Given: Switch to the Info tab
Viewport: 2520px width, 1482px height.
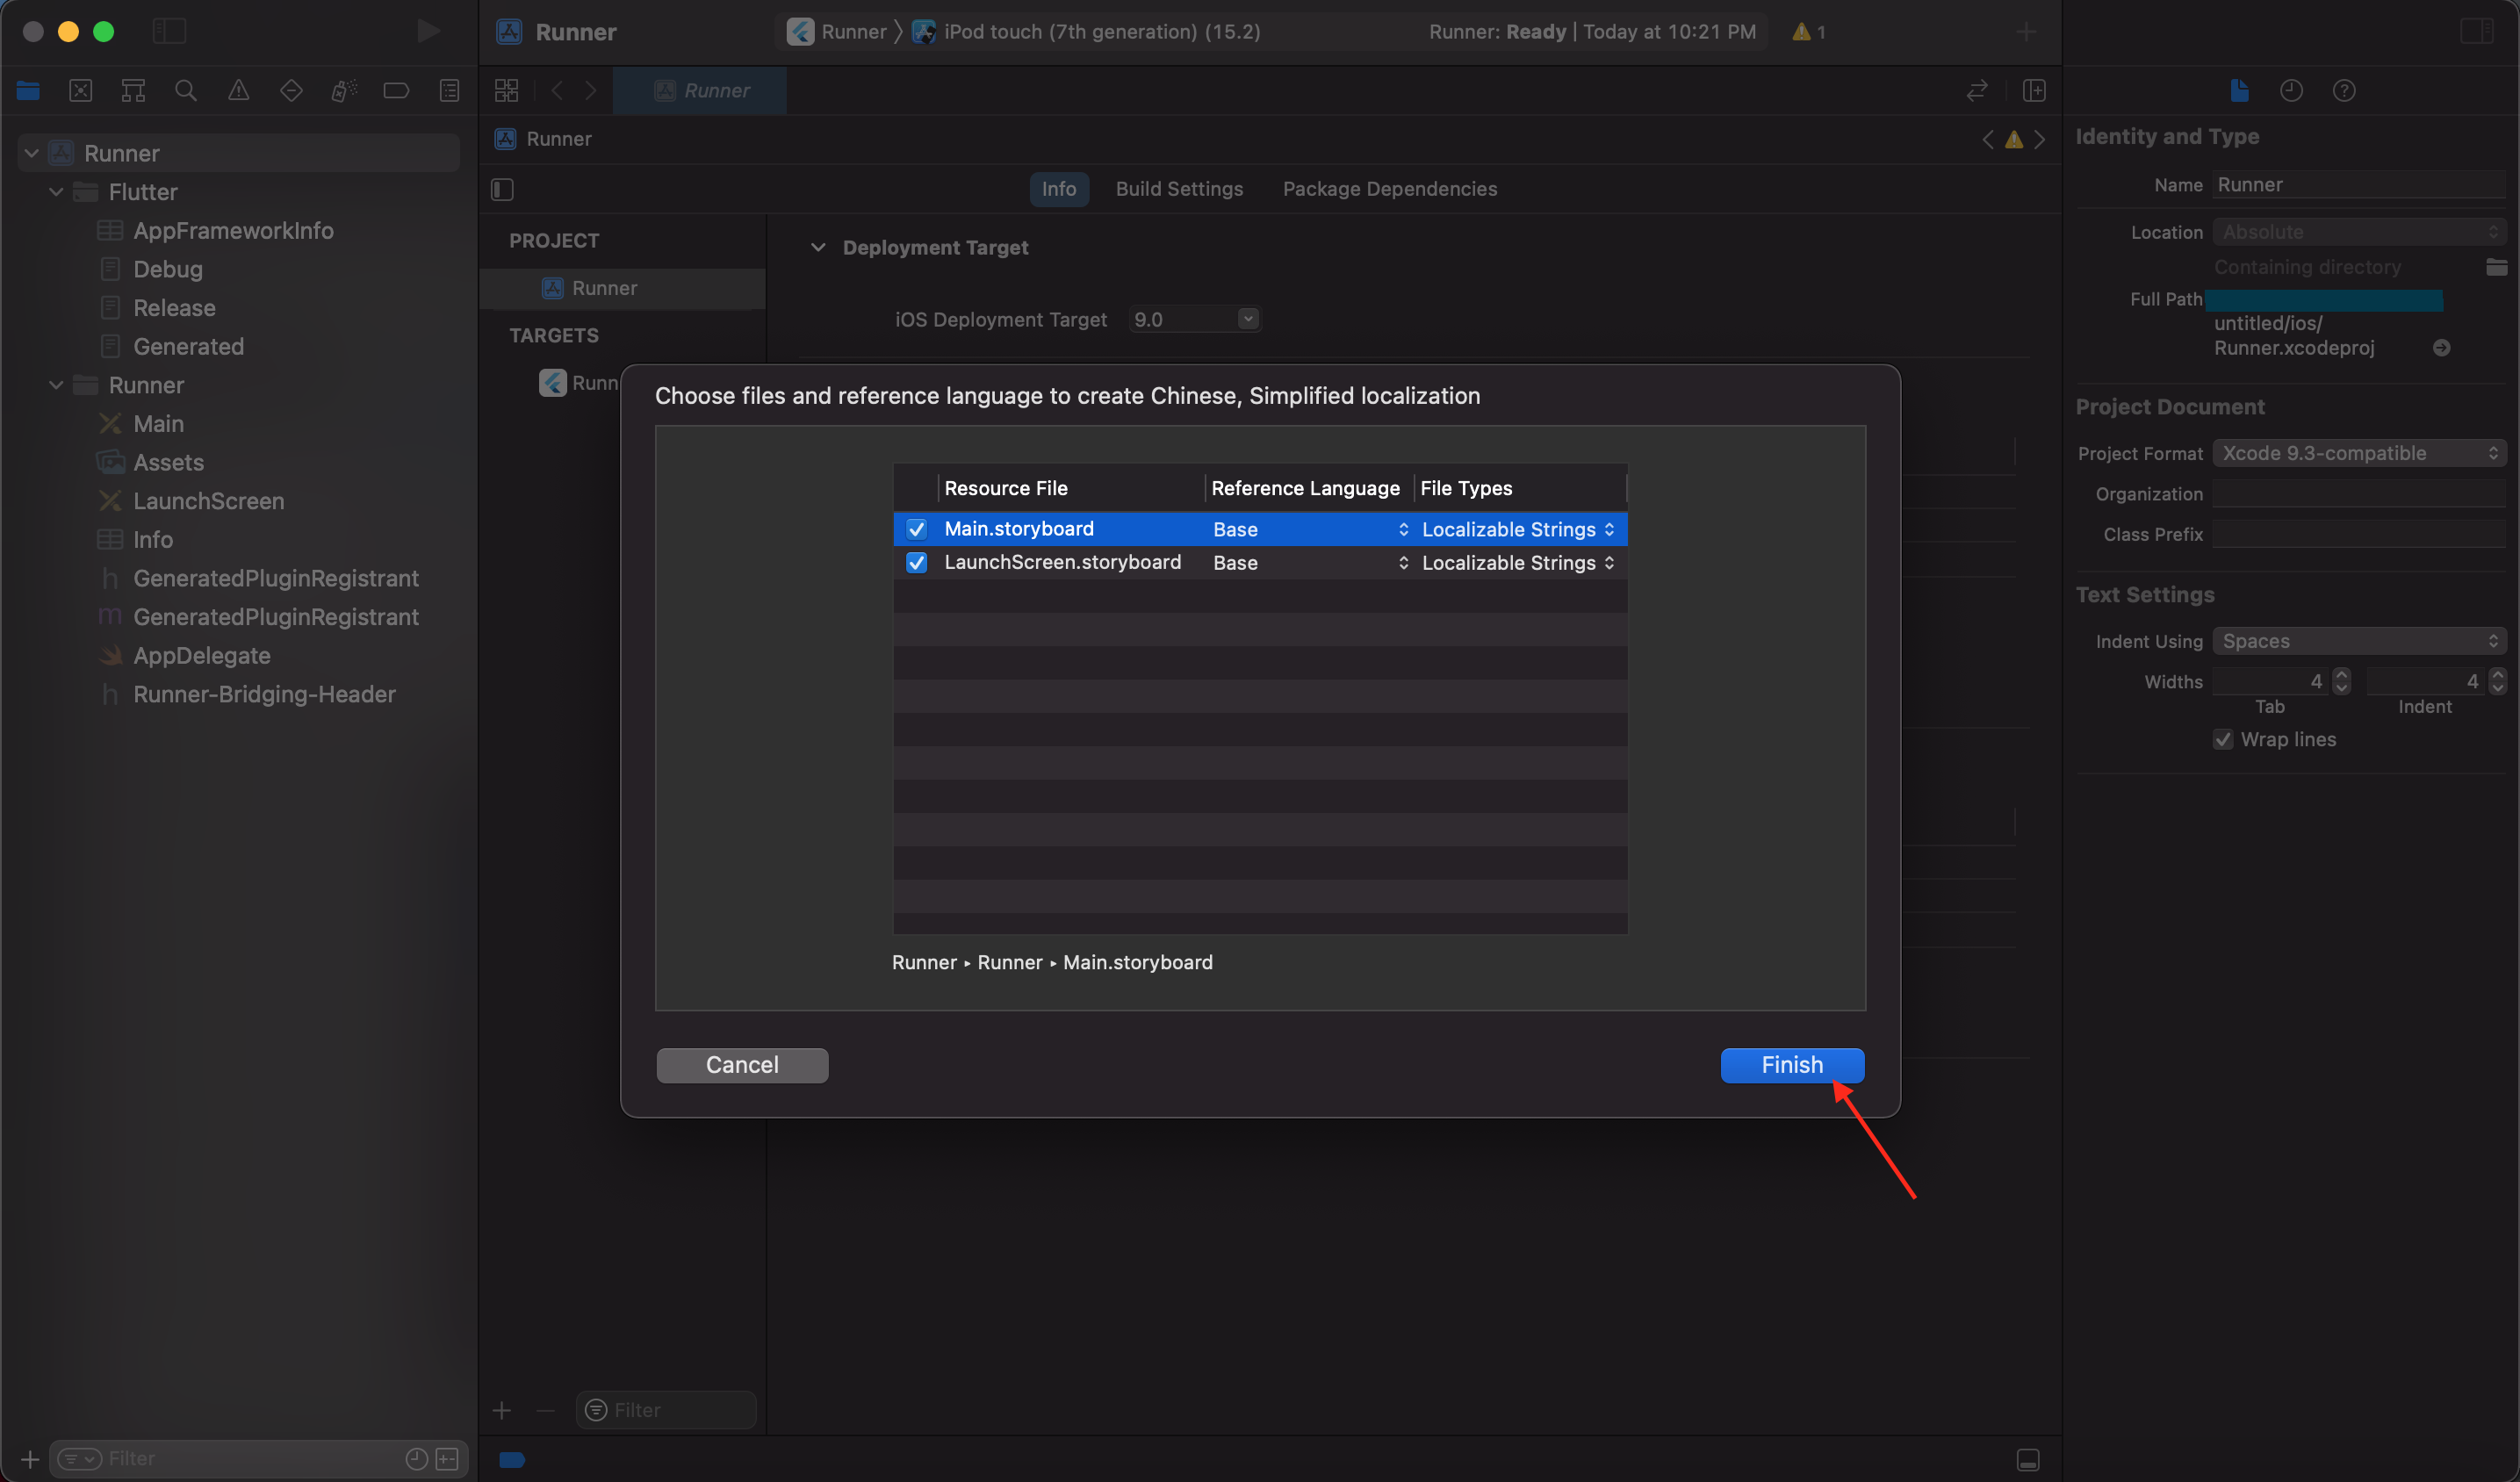Looking at the screenshot, I should click(1059, 189).
